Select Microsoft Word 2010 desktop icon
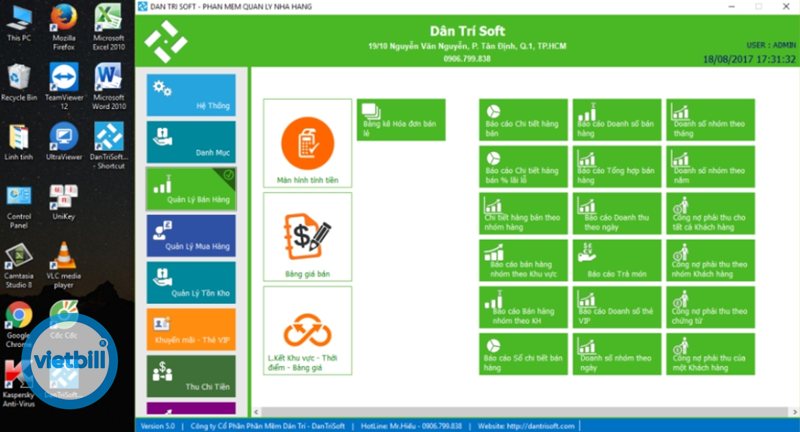The height and width of the screenshot is (432, 800). [x=109, y=86]
